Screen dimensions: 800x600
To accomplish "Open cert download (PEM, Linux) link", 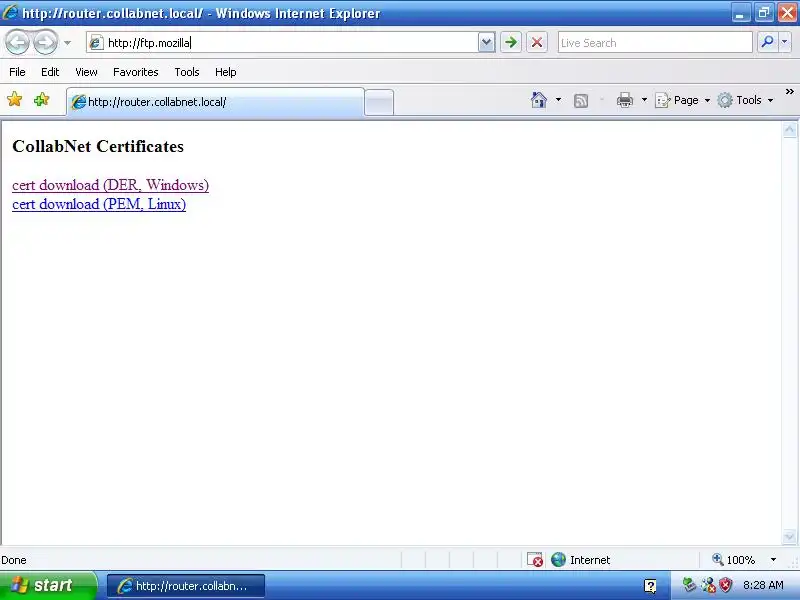I will (x=99, y=204).
